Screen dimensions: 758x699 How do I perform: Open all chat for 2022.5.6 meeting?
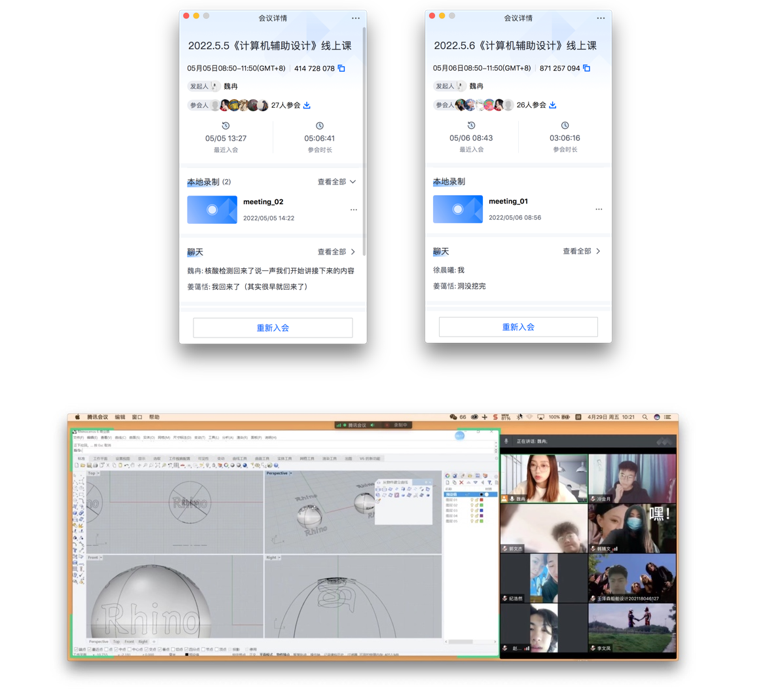581,251
